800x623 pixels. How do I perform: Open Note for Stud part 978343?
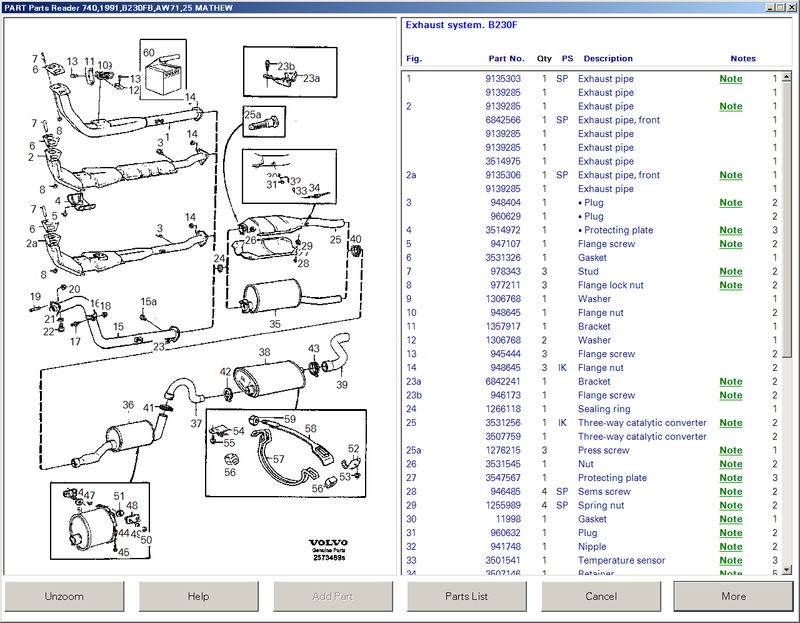tap(730, 272)
